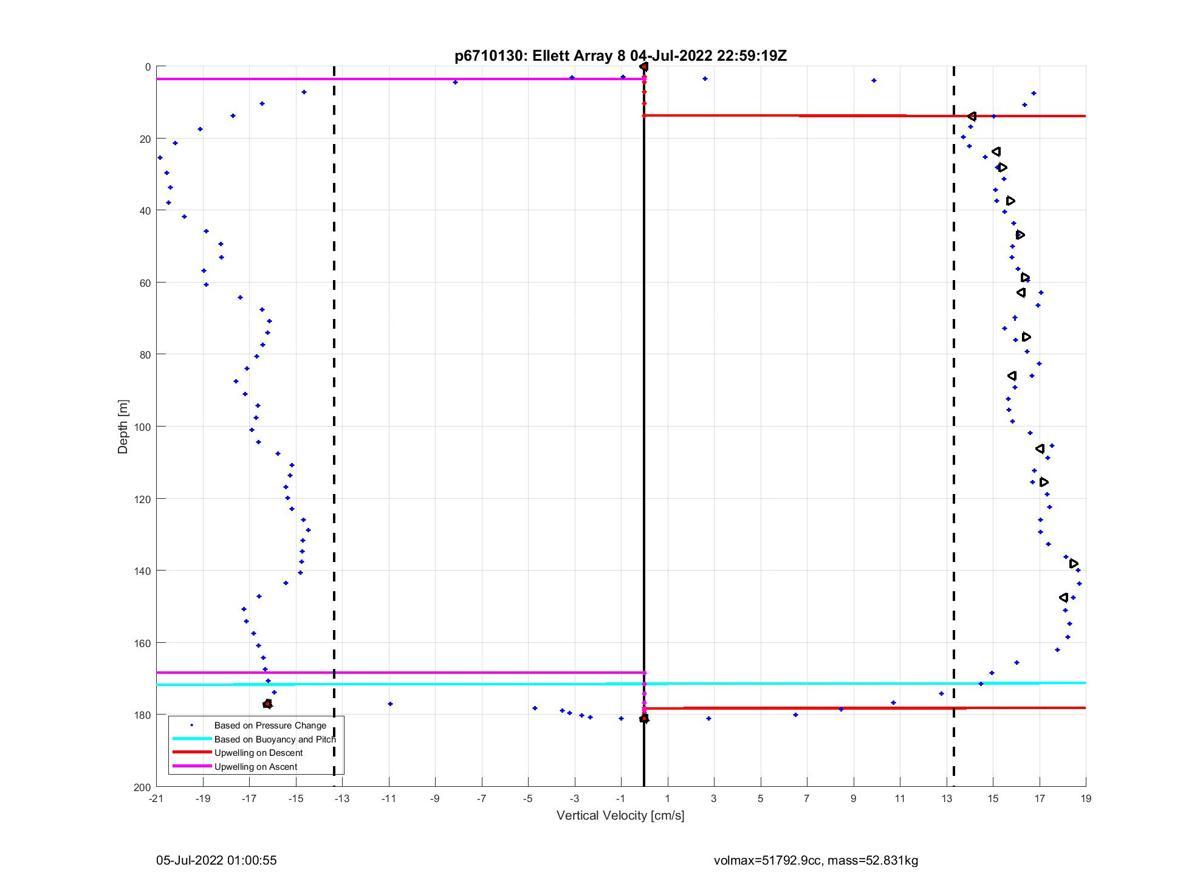The height and width of the screenshot is (885, 1200).
Task: Click the positive x-axis tick label "3"
Action: click(714, 799)
